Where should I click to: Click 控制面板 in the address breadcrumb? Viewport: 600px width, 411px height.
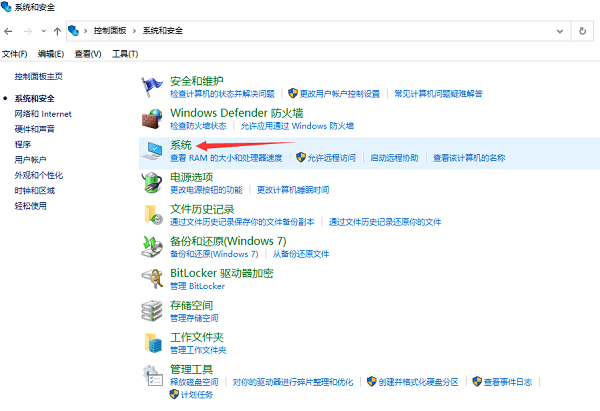110,31
